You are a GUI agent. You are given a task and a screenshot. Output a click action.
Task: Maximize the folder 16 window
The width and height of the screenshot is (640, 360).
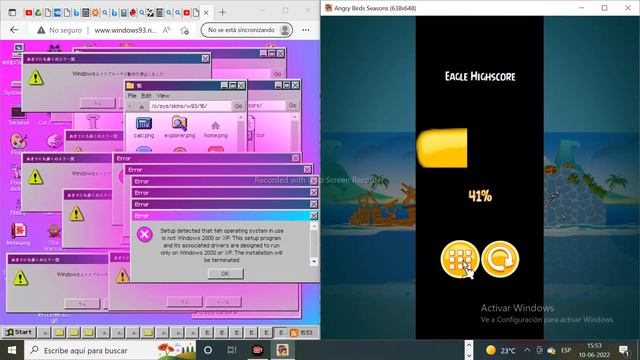pyautogui.click(x=233, y=85)
